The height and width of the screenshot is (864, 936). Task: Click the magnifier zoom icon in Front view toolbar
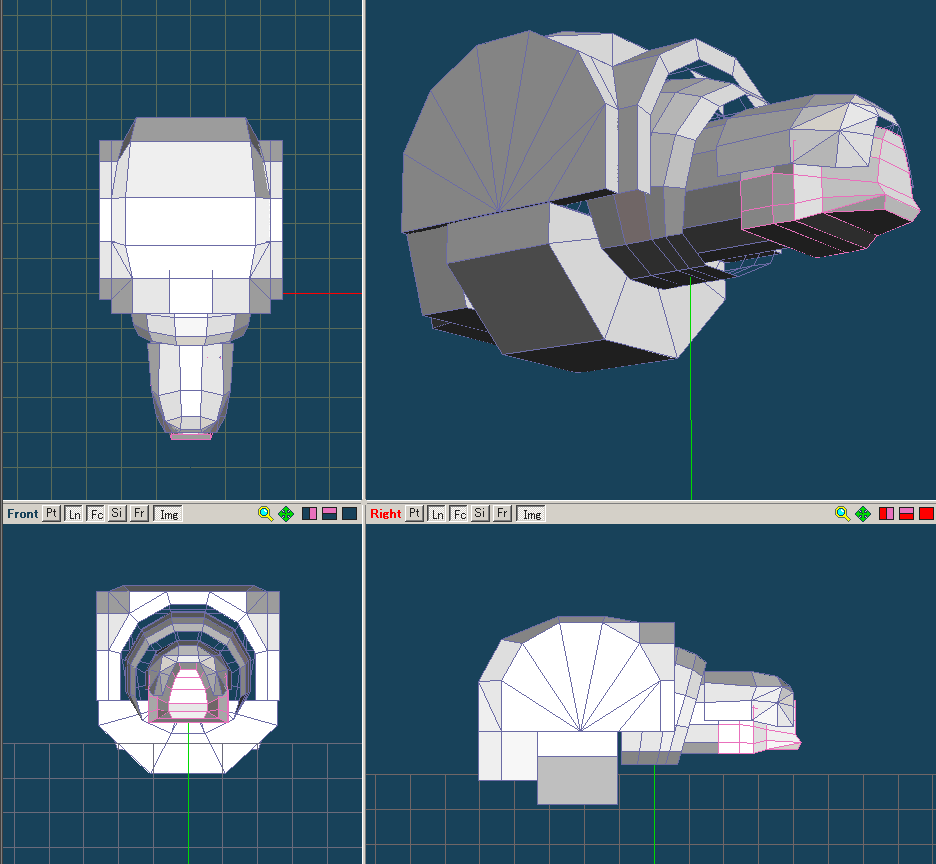(x=265, y=514)
